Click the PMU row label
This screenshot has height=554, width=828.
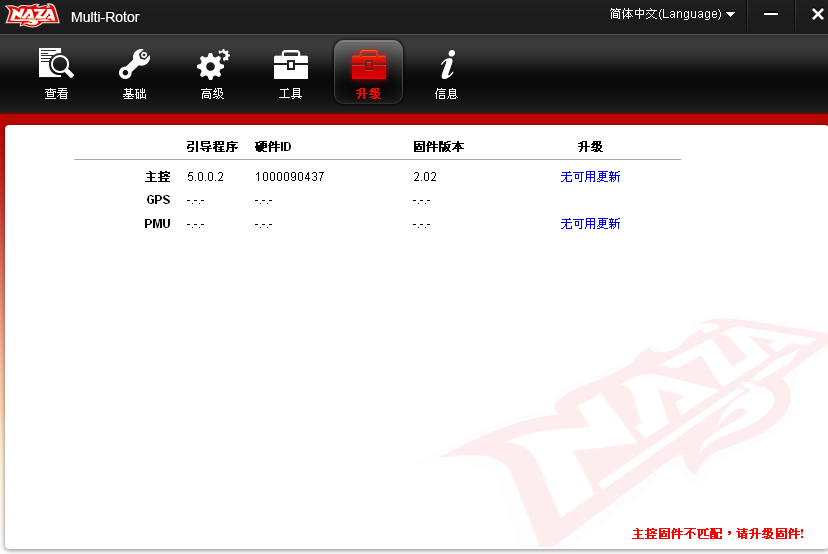(x=157, y=223)
